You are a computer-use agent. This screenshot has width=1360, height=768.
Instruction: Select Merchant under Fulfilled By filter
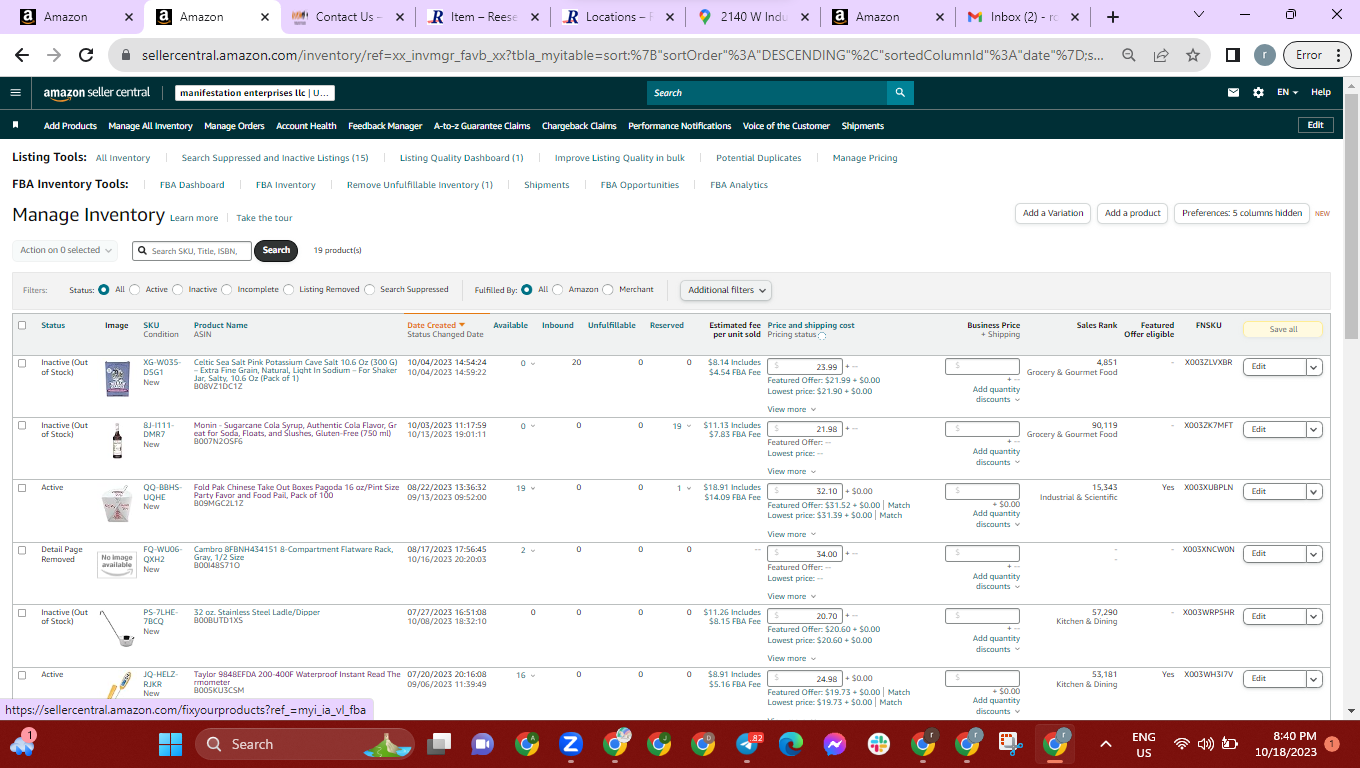(x=608, y=290)
